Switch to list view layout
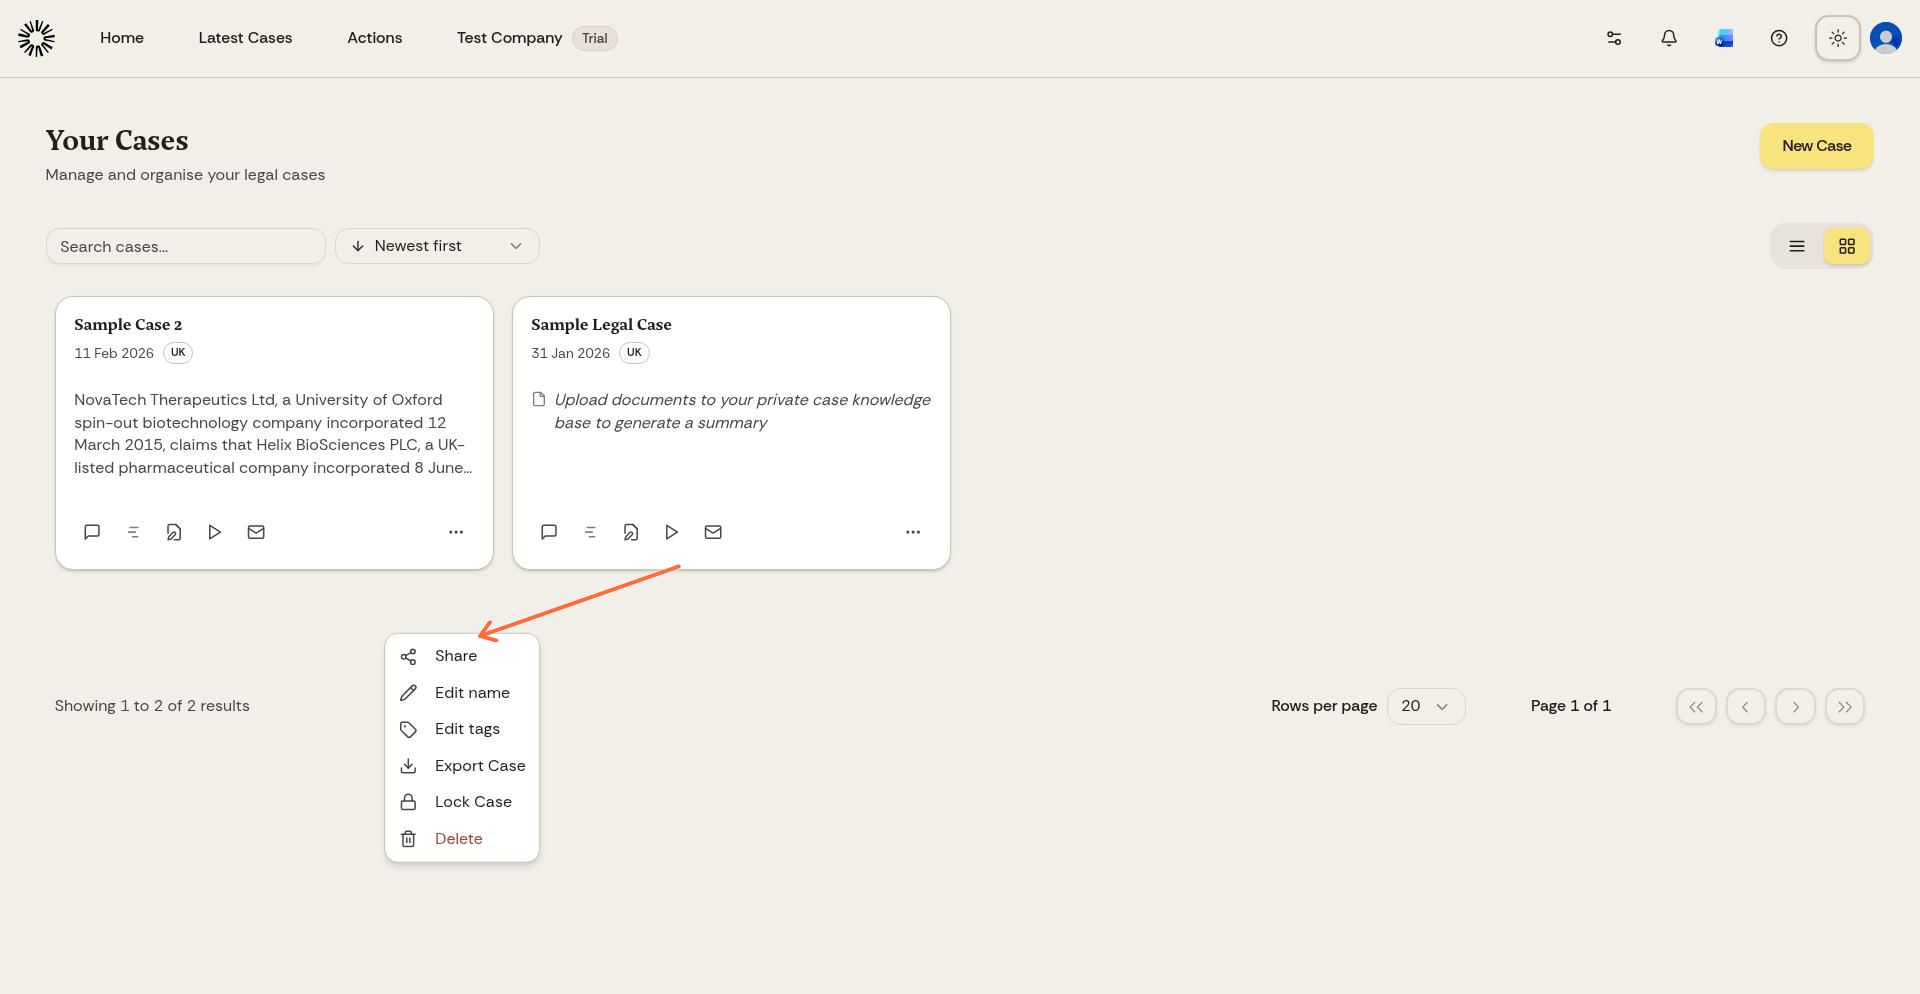This screenshot has height=994, width=1920. pyautogui.click(x=1797, y=246)
